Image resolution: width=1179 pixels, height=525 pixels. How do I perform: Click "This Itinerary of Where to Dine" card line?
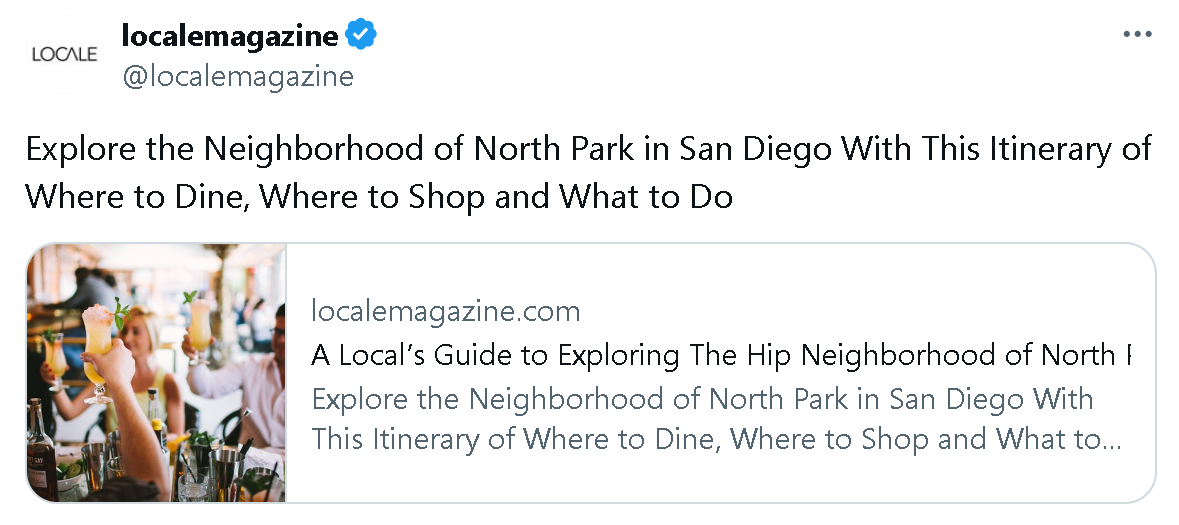pyautogui.click(x=510, y=438)
